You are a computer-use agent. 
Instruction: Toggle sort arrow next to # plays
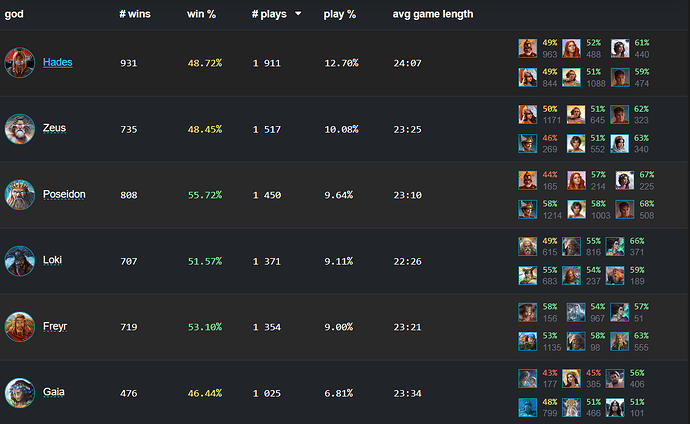(x=298, y=14)
